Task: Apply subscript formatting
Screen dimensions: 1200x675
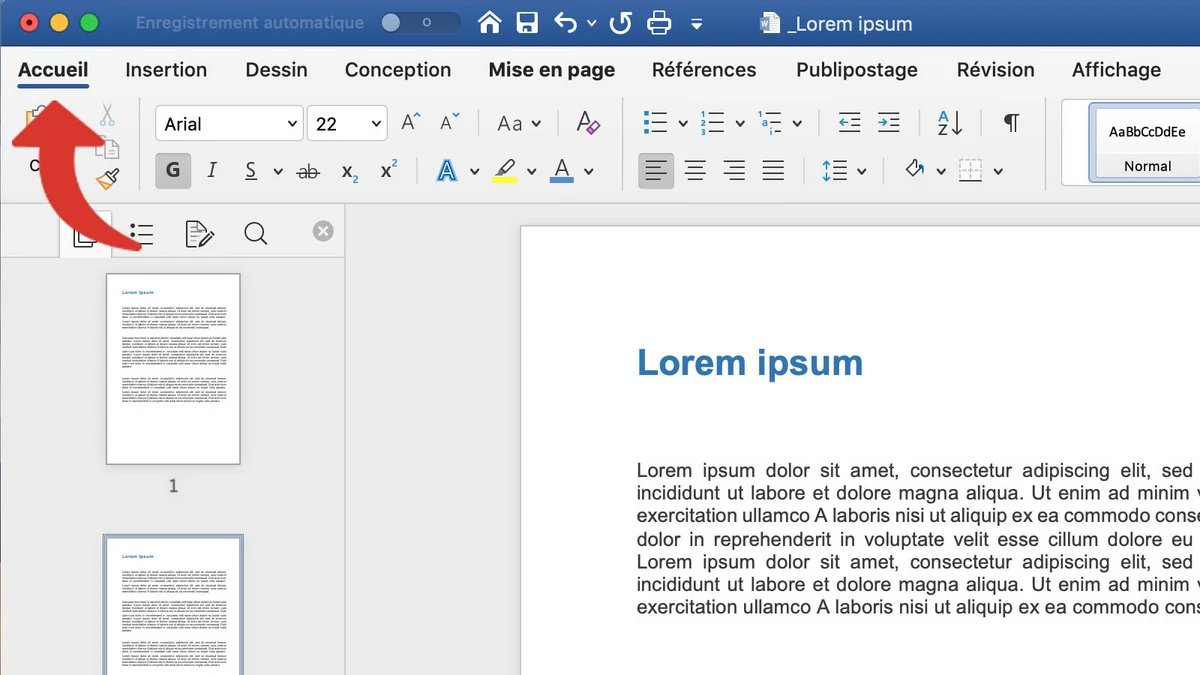Action: coord(349,172)
